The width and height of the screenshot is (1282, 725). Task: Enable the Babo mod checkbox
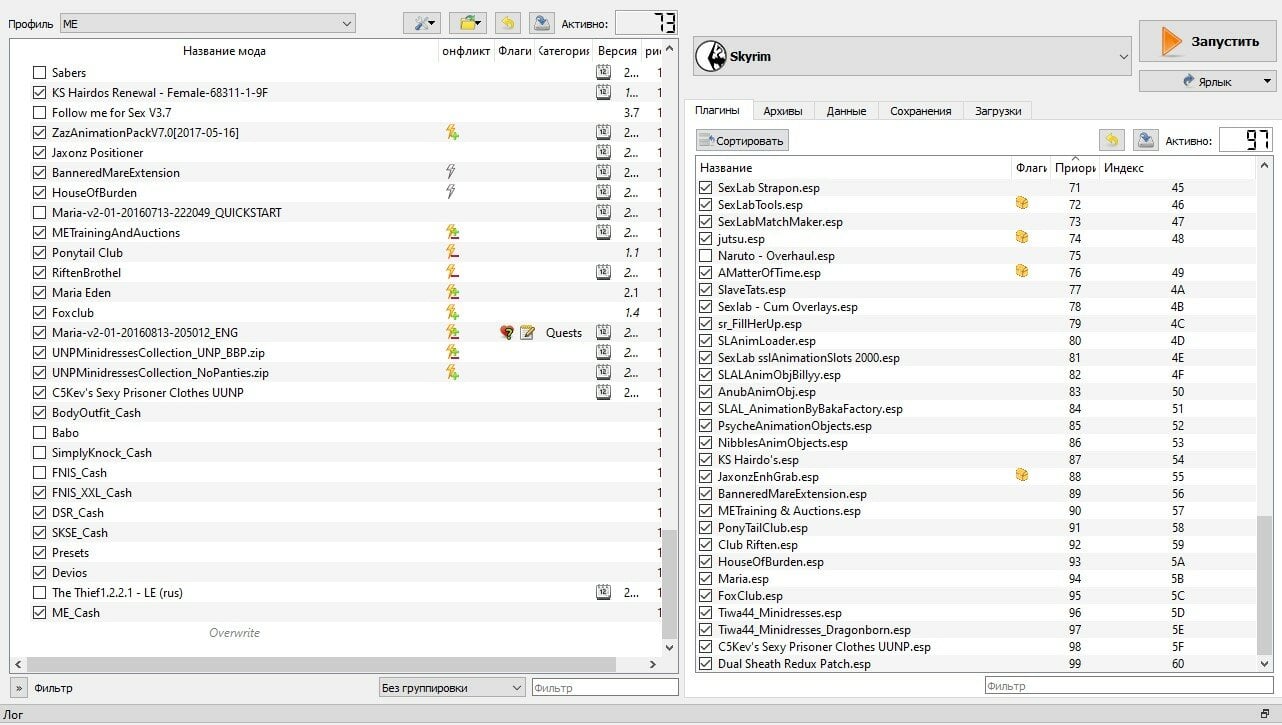coord(40,432)
